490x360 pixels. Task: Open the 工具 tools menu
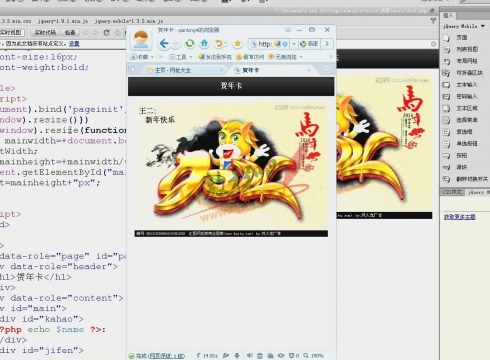[181, 57]
